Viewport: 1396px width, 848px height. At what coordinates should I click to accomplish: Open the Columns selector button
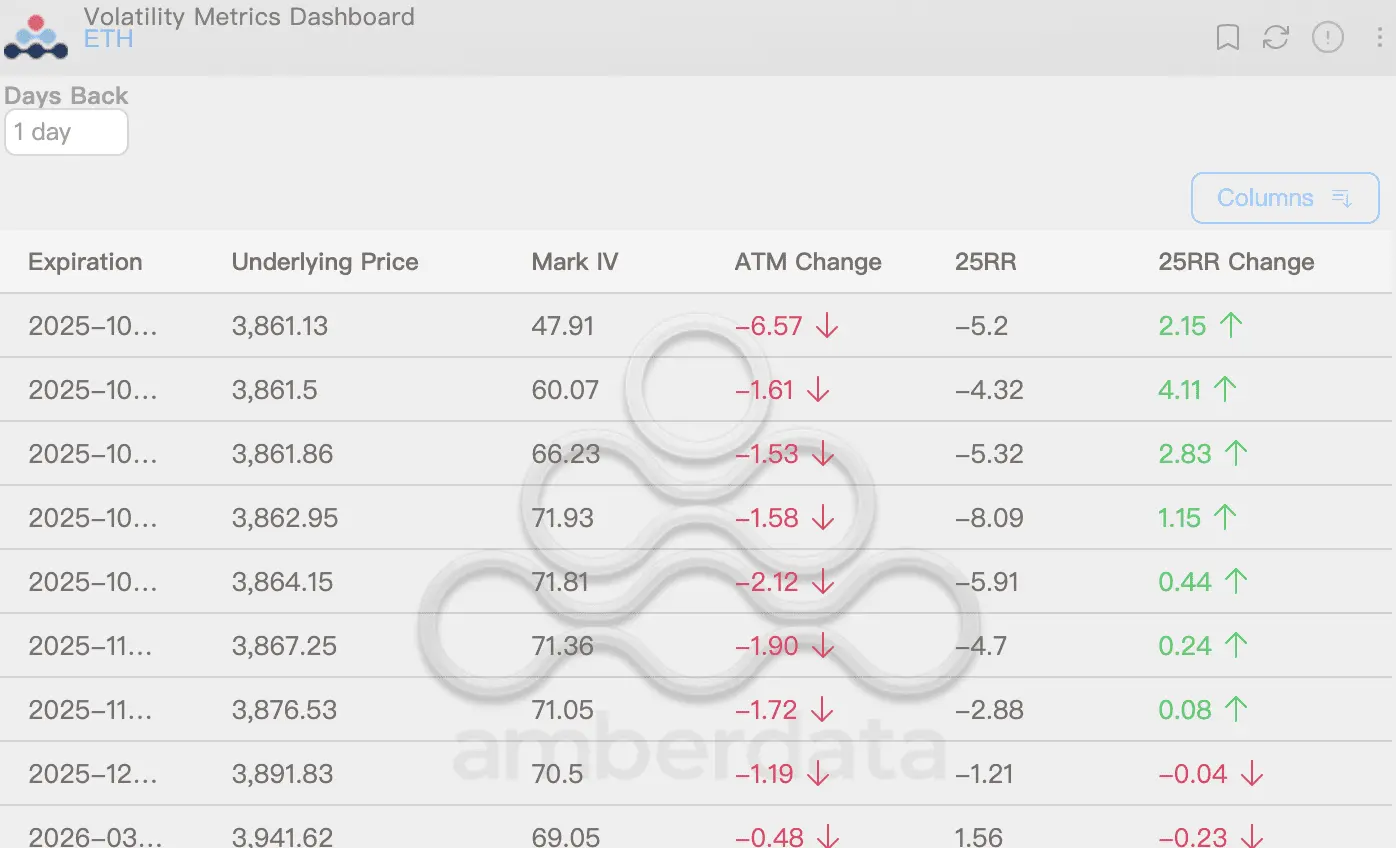(1285, 198)
